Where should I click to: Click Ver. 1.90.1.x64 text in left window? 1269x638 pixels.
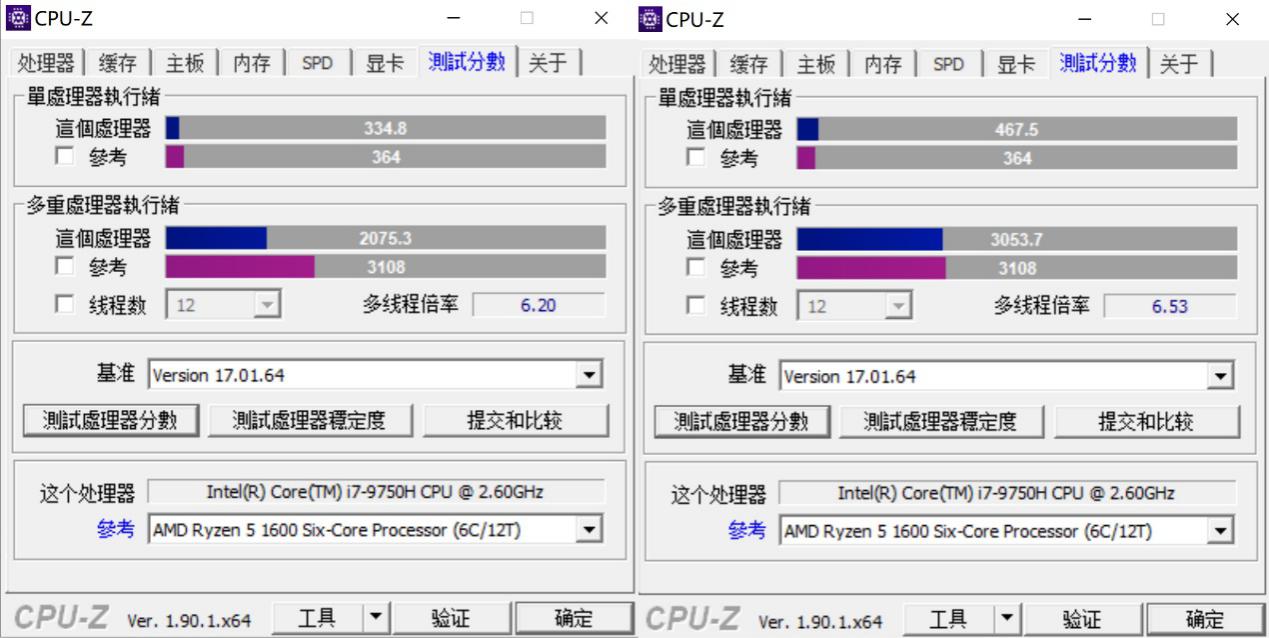(189, 622)
